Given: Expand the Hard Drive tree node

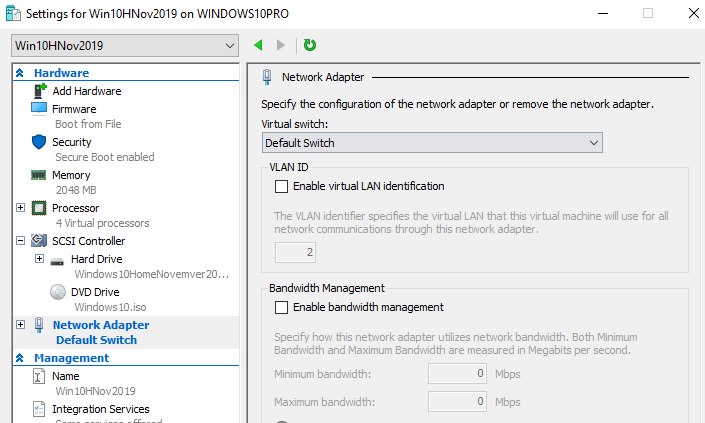Looking at the screenshot, I should 39,258.
